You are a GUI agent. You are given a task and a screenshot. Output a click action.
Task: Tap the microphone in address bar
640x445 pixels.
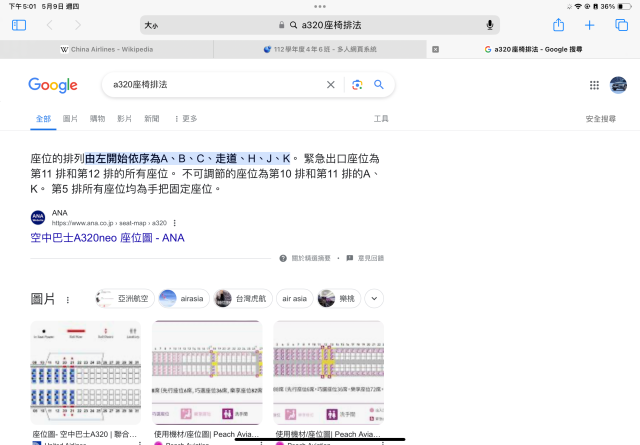click(490, 25)
